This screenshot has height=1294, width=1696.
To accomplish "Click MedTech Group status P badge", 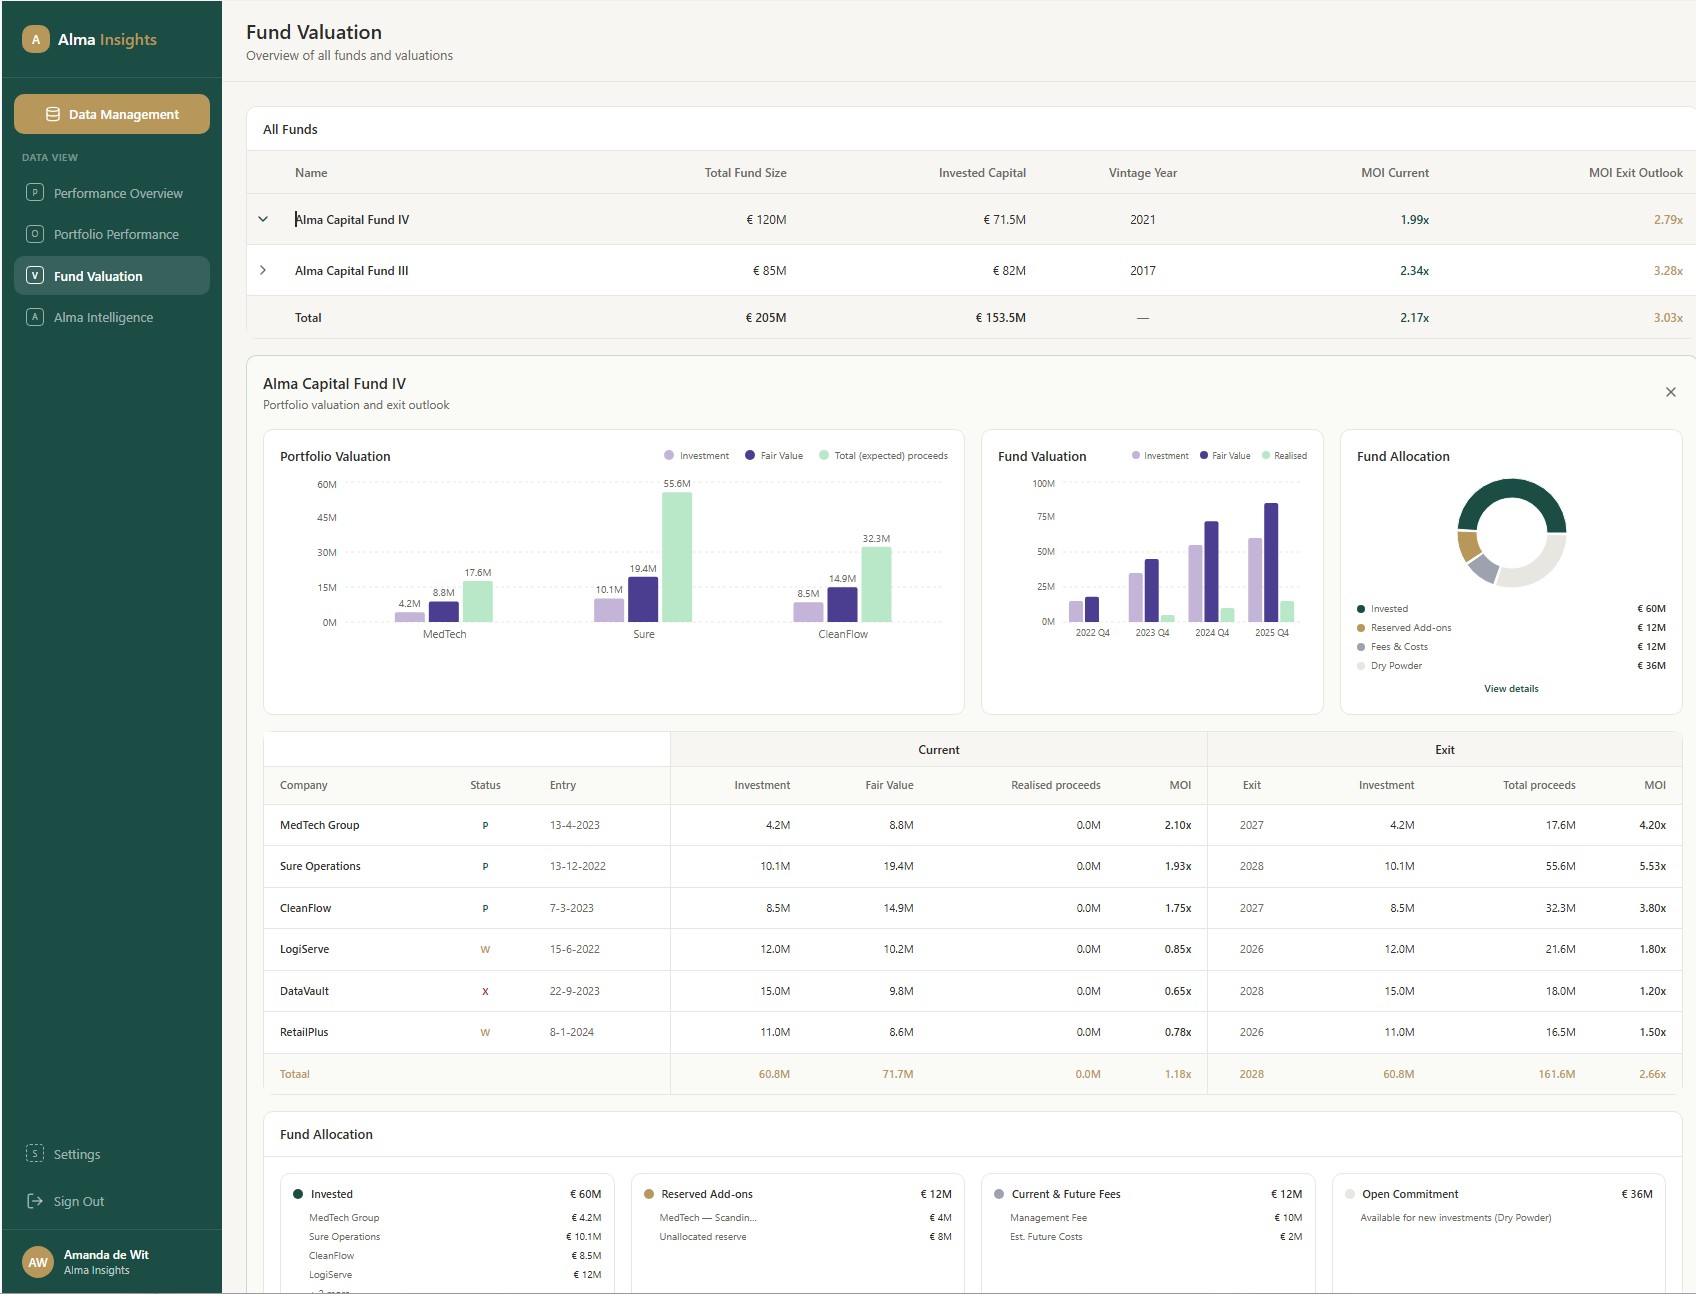I will click(485, 825).
